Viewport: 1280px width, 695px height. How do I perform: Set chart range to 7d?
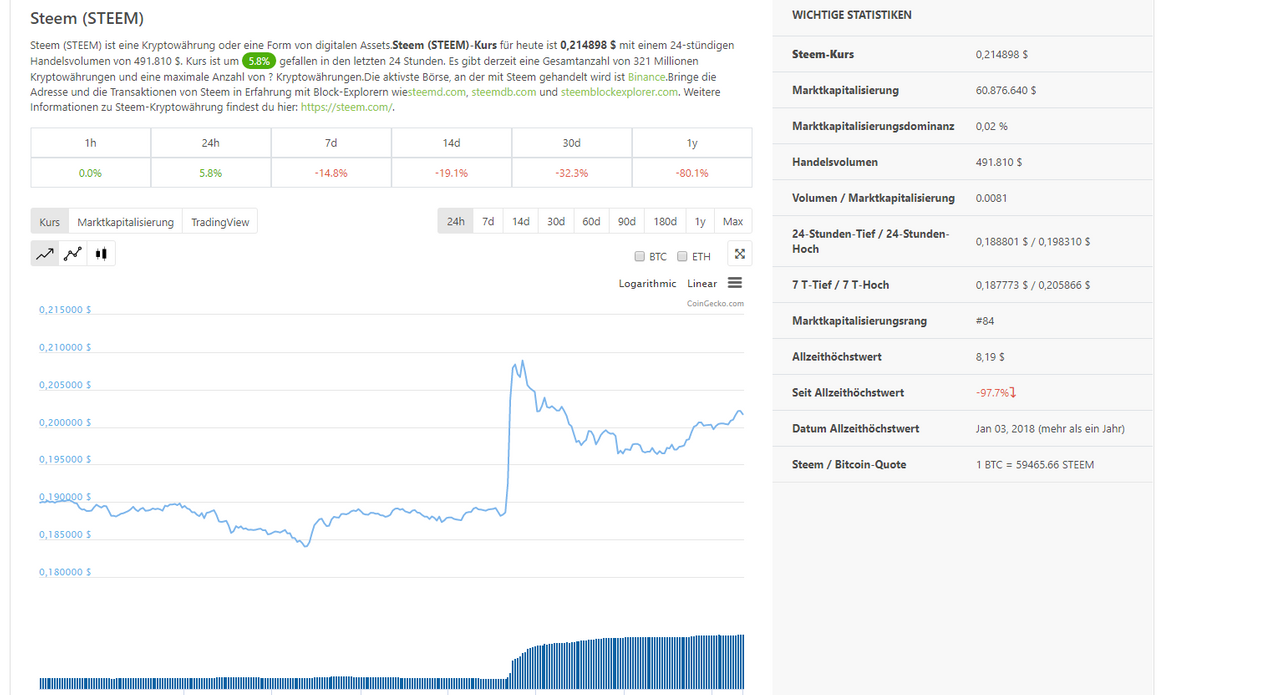pos(488,222)
